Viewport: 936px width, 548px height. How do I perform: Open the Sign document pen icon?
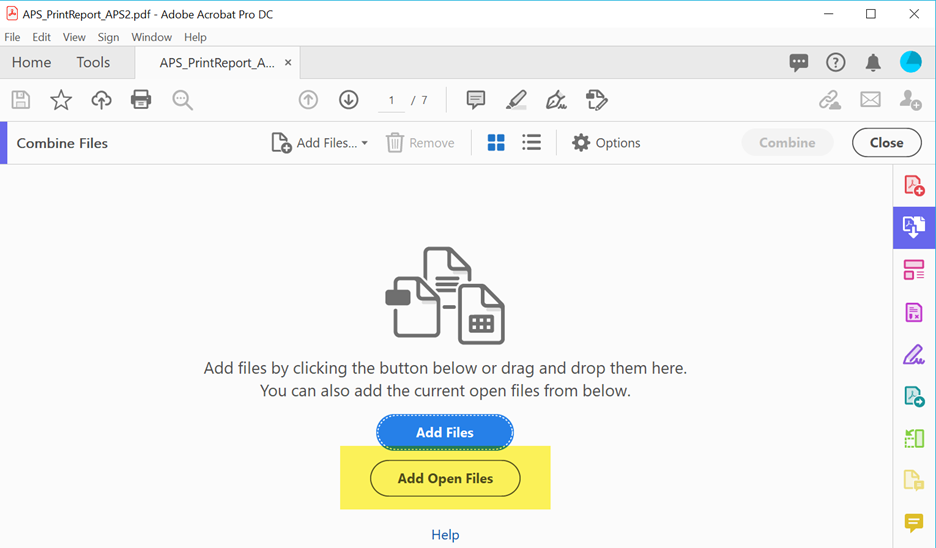[x=556, y=100]
